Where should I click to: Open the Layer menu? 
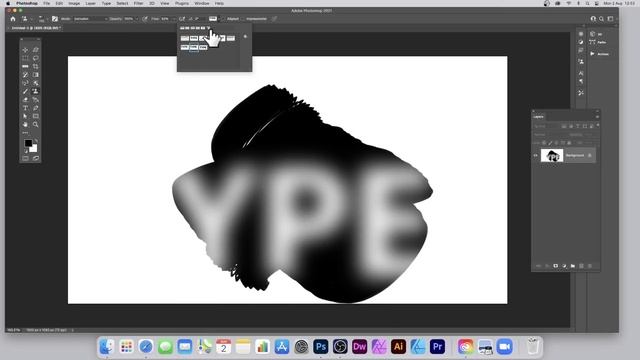tap(91, 3)
